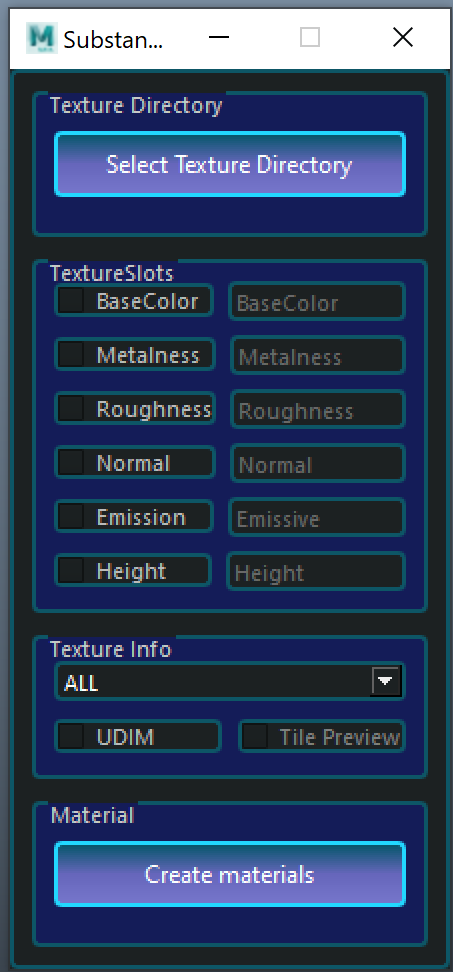Viewport: 453px width, 972px height.
Task: Minimize the Substance window
Action: tap(219, 38)
